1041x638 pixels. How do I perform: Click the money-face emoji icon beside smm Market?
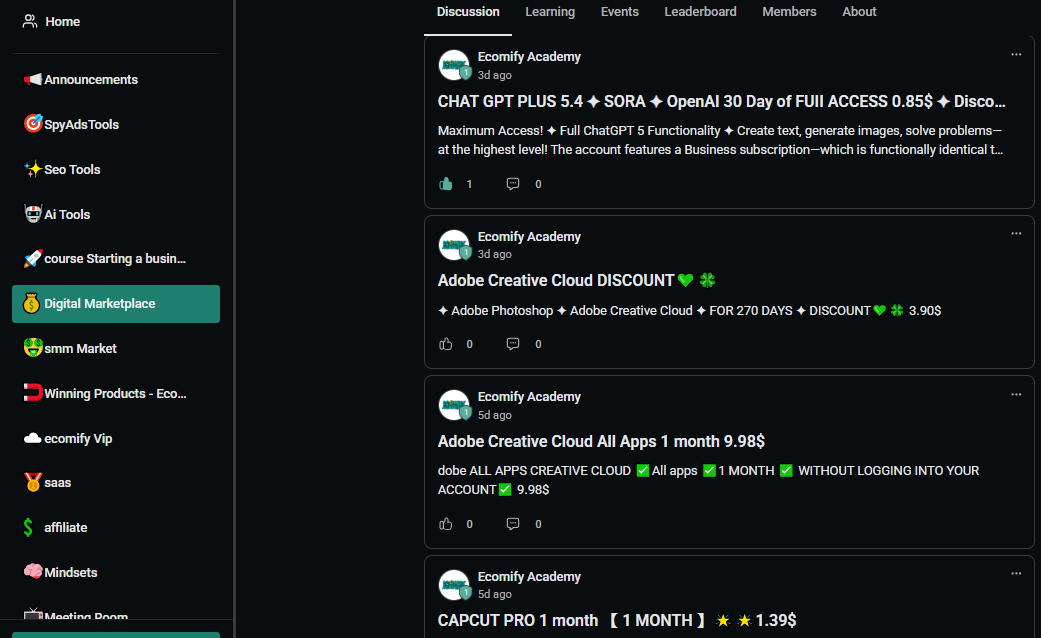32,348
